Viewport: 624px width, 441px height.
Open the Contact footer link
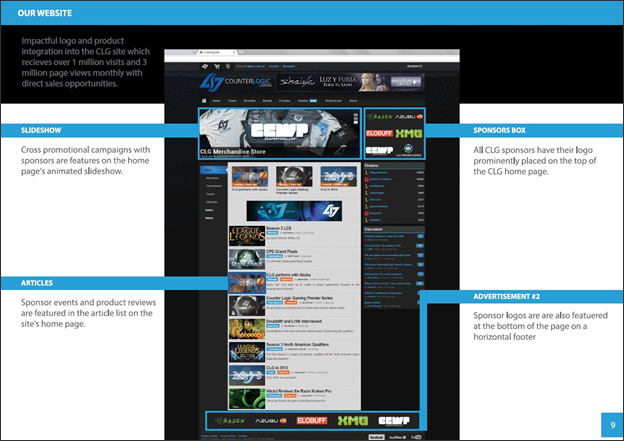(x=242, y=436)
